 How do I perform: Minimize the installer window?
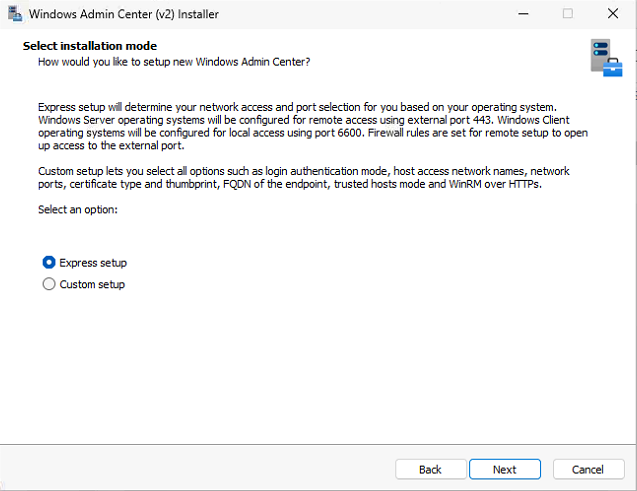[x=523, y=14]
